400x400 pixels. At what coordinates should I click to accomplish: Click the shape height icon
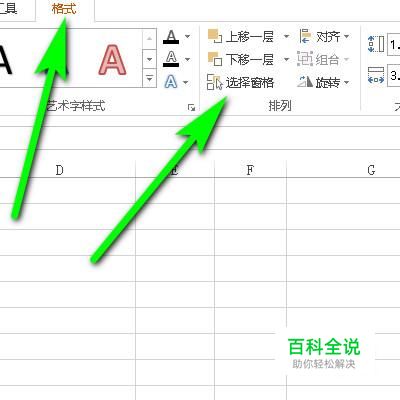click(376, 44)
